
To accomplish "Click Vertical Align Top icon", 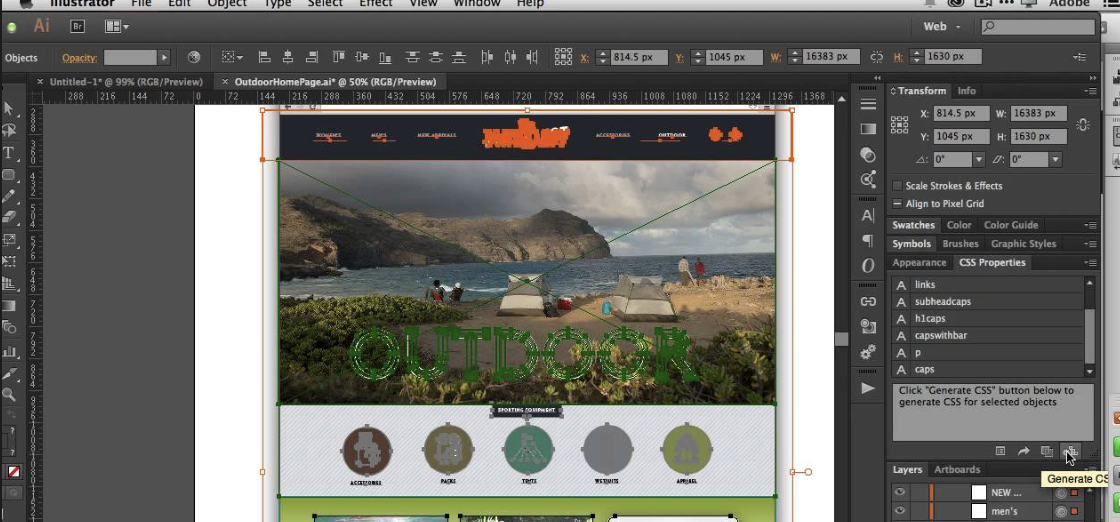I will point(339,57).
